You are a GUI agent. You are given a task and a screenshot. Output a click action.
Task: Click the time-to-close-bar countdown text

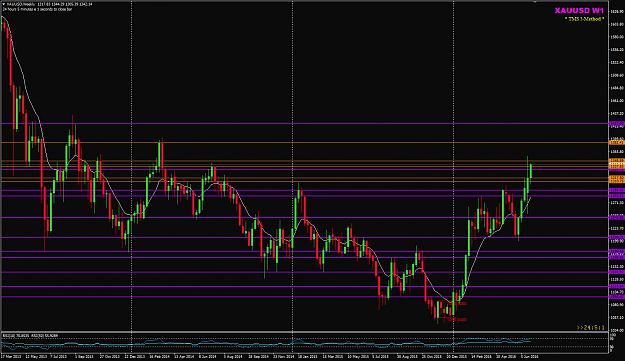pyautogui.click(x=37, y=9)
